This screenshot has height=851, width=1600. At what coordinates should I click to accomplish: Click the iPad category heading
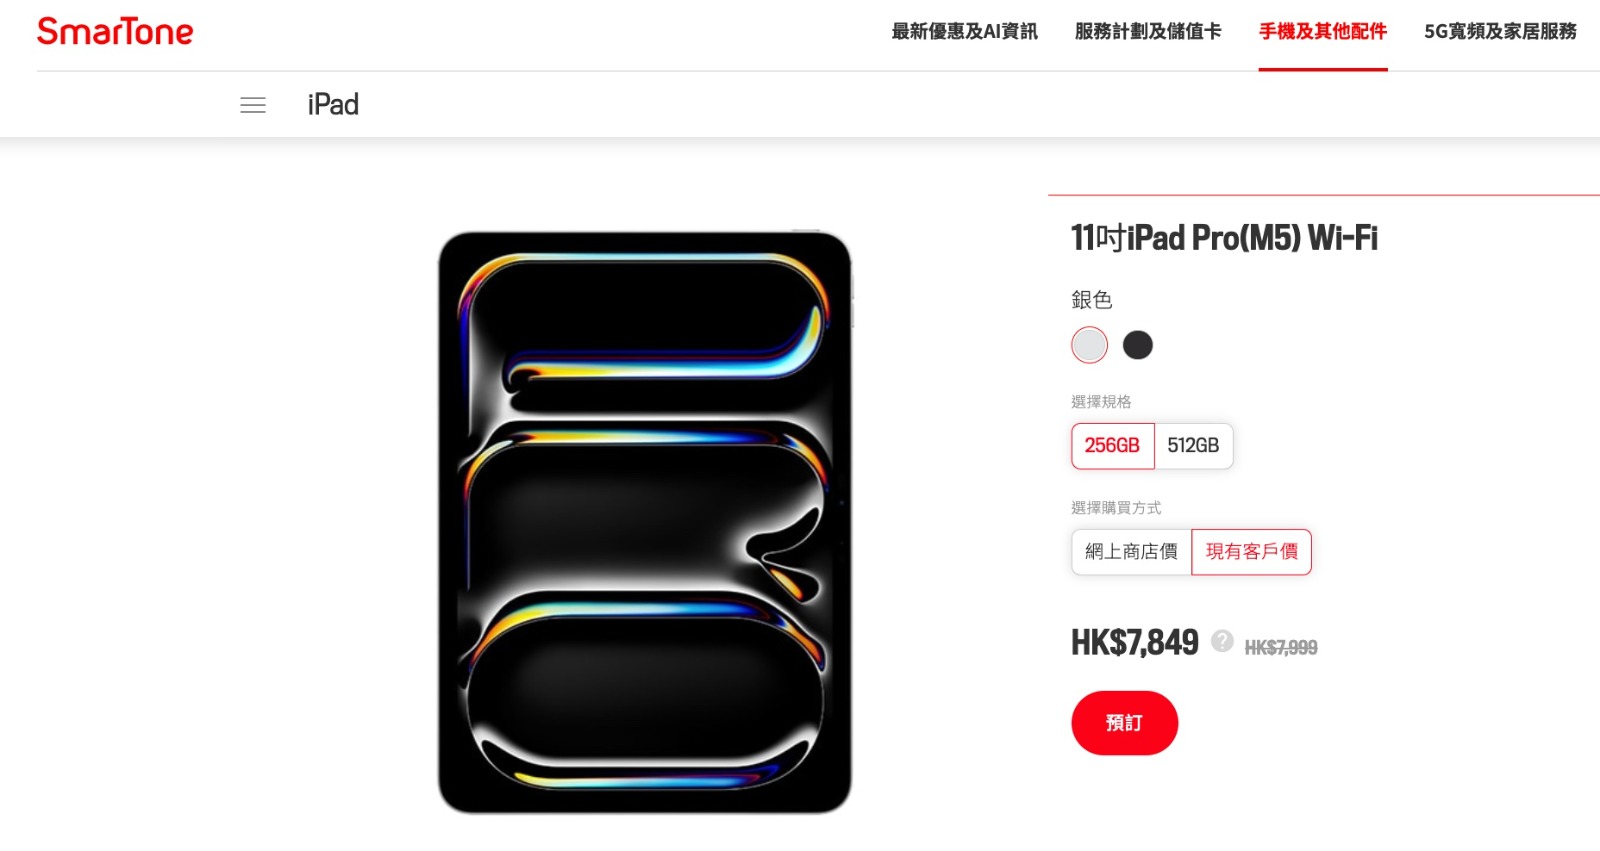[333, 105]
